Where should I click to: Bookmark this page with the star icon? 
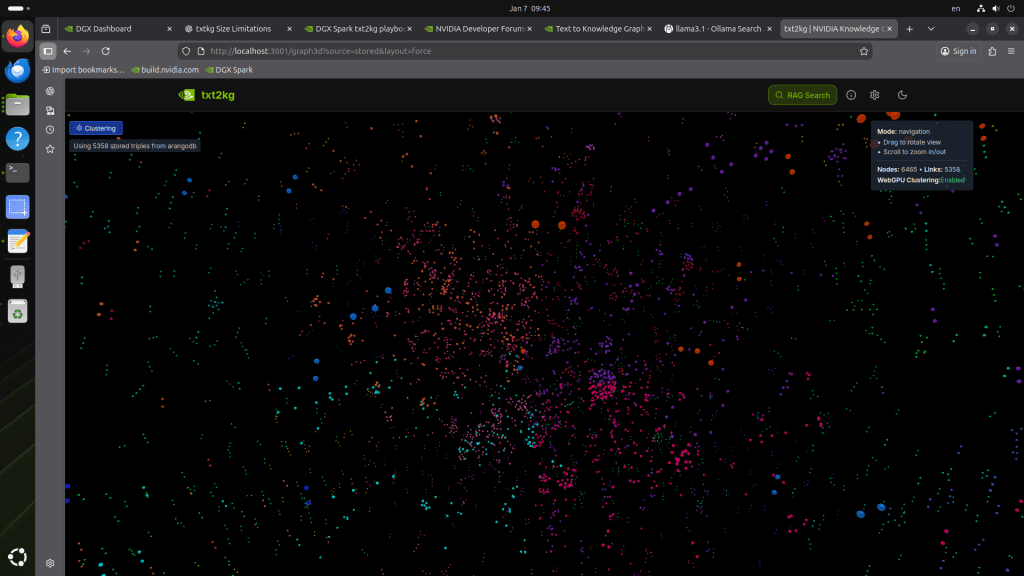(x=863, y=51)
